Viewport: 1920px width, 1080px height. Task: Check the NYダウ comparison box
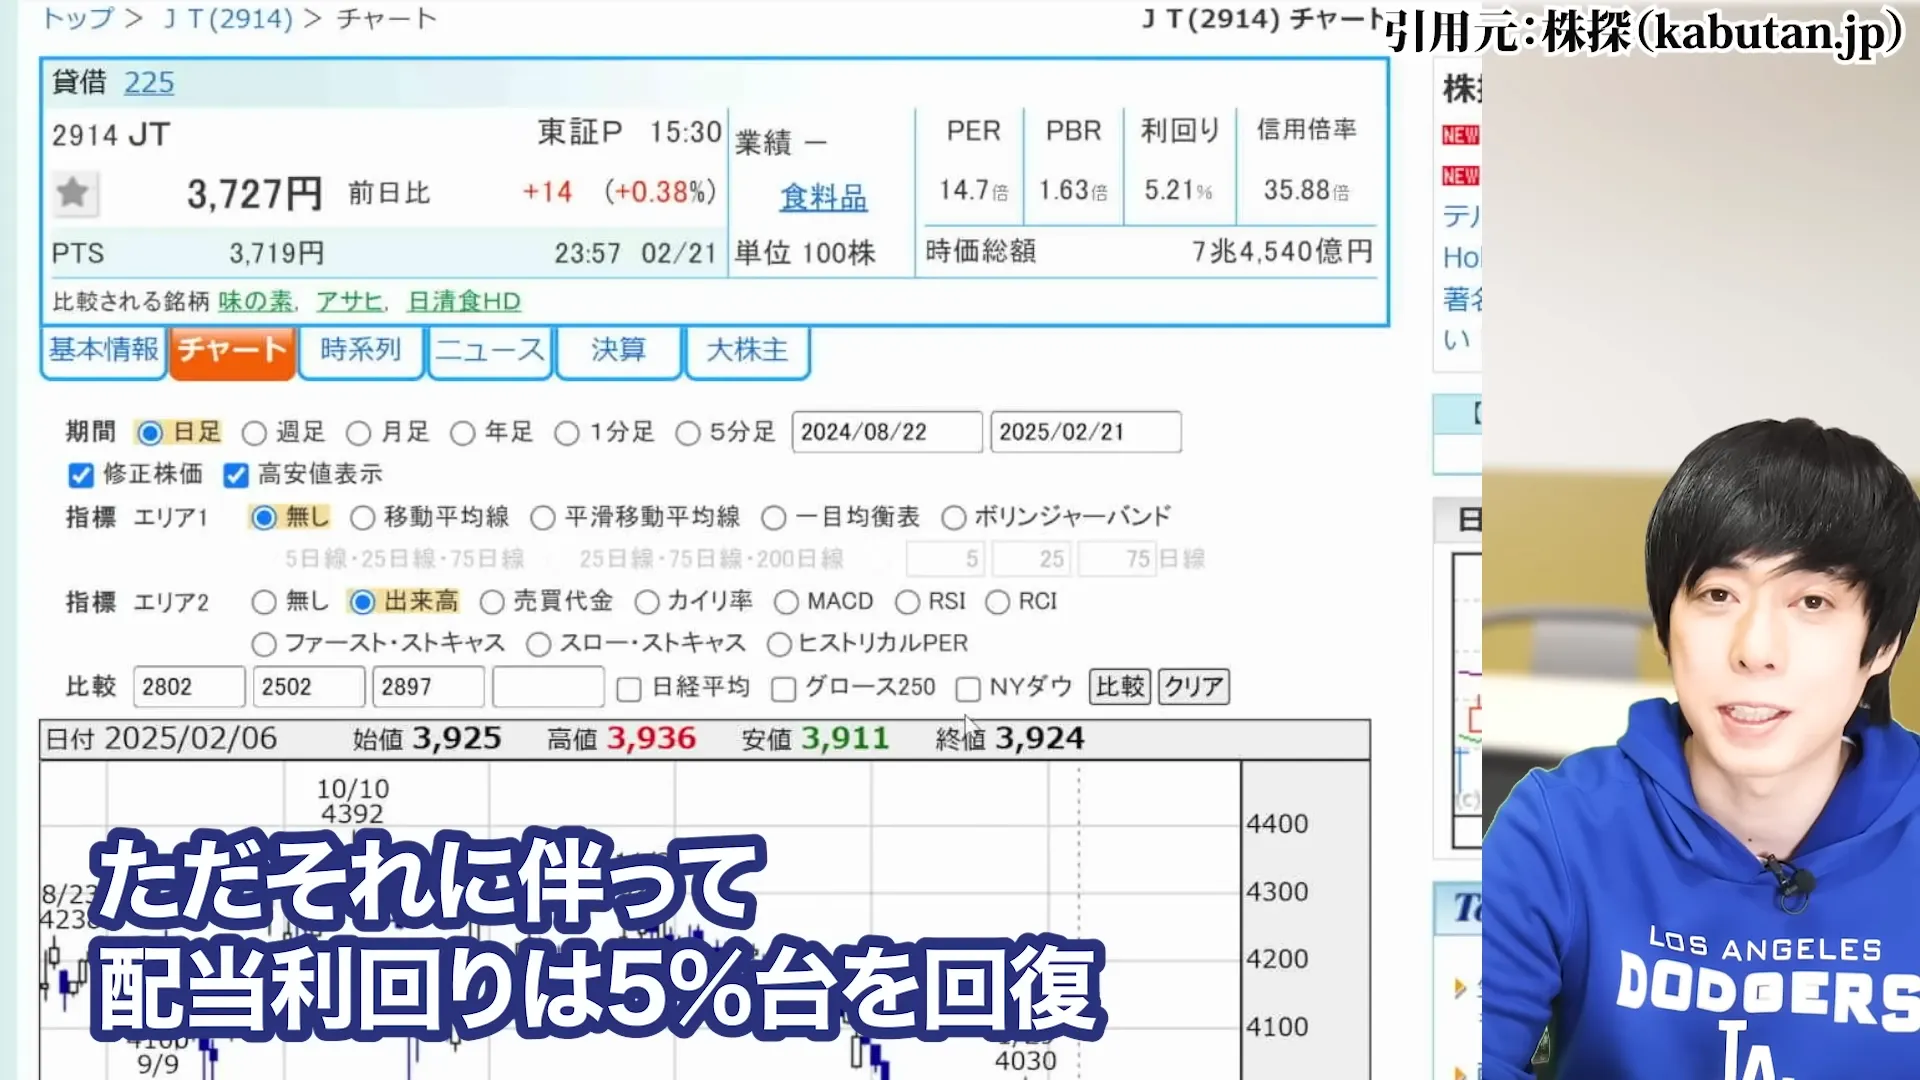(968, 689)
